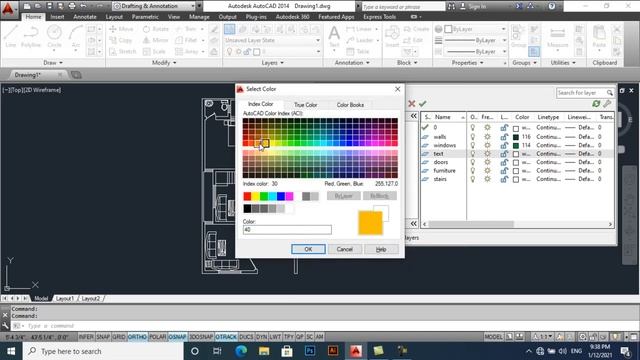This screenshot has width=640, height=360.
Task: Open File Explorer from the taskbar
Action: pyautogui.click(x=264, y=351)
